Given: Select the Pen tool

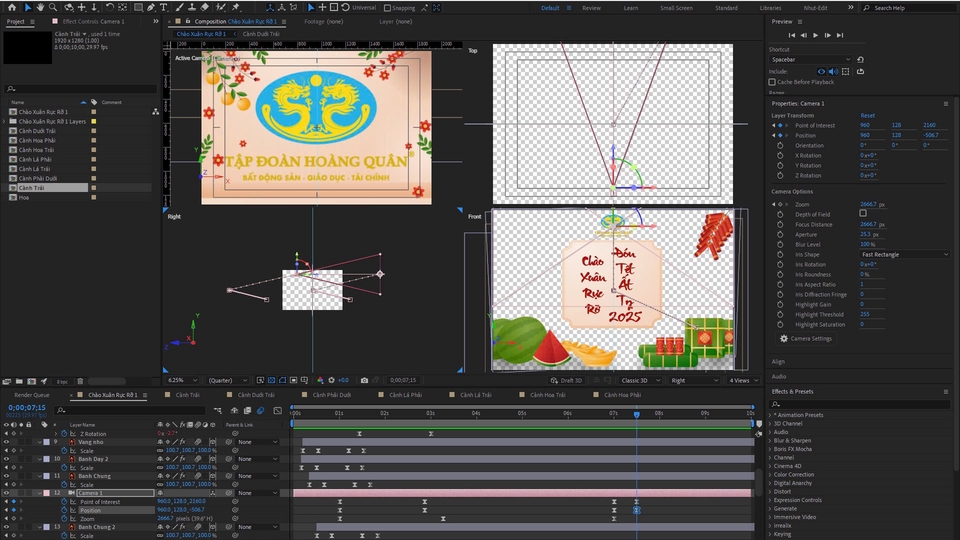Looking at the screenshot, I should pyautogui.click(x=151, y=7).
